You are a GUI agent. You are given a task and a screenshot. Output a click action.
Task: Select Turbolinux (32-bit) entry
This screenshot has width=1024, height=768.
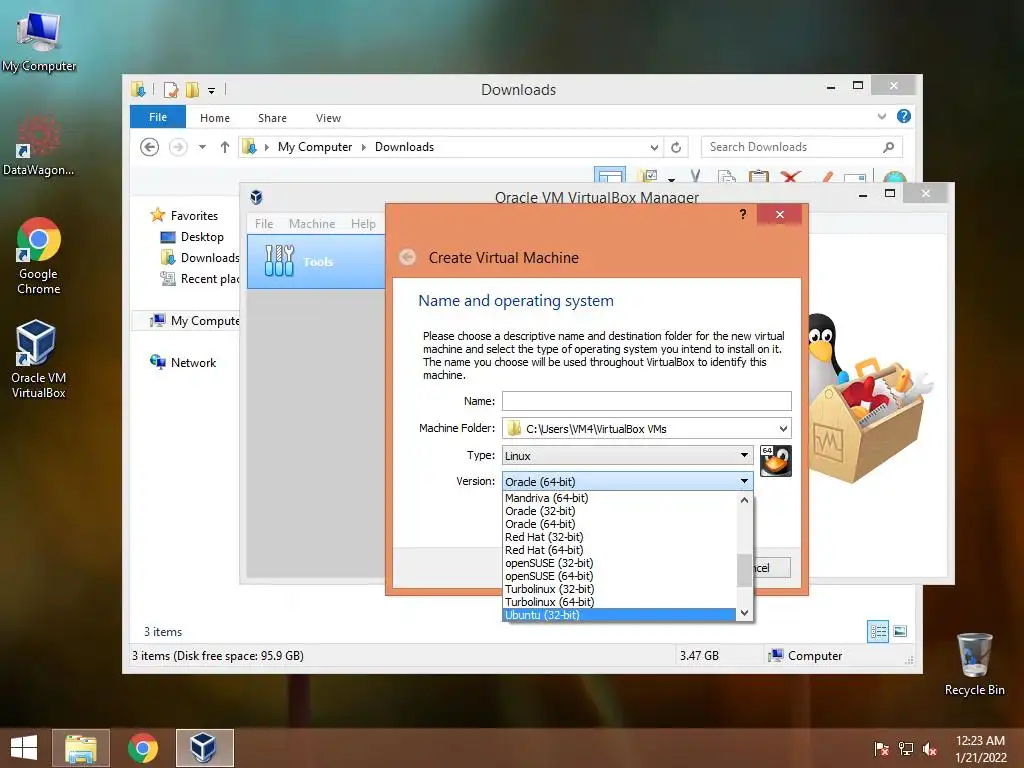point(619,589)
